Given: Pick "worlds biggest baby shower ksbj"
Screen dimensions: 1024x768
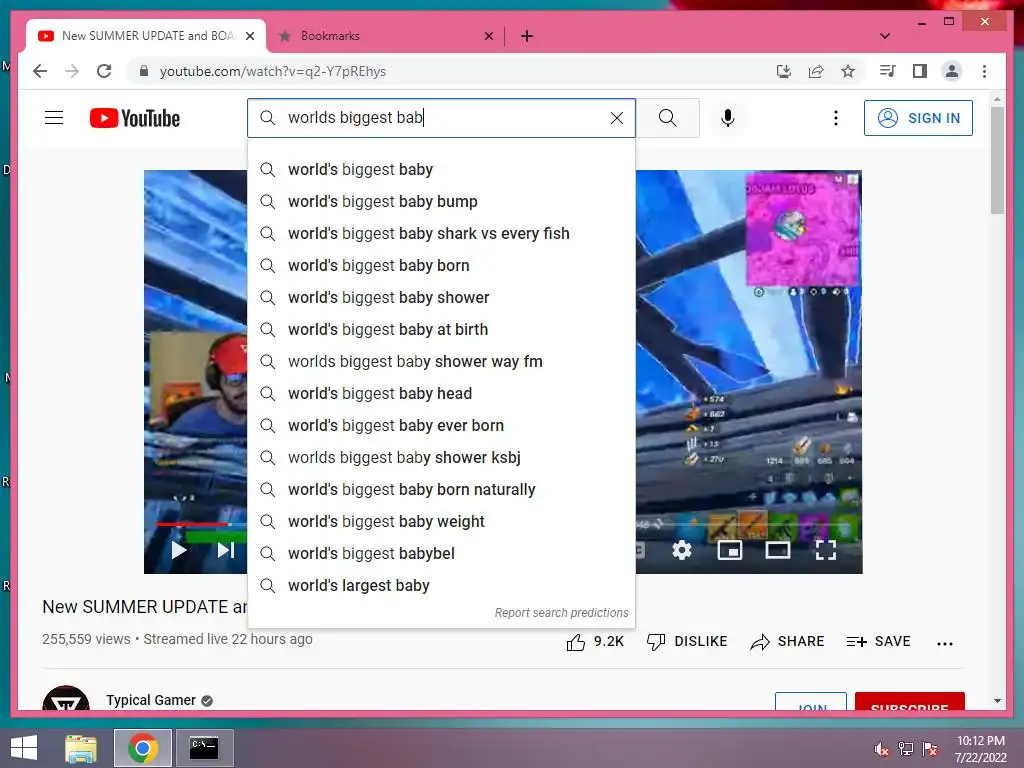Looking at the screenshot, I should coord(441,458).
